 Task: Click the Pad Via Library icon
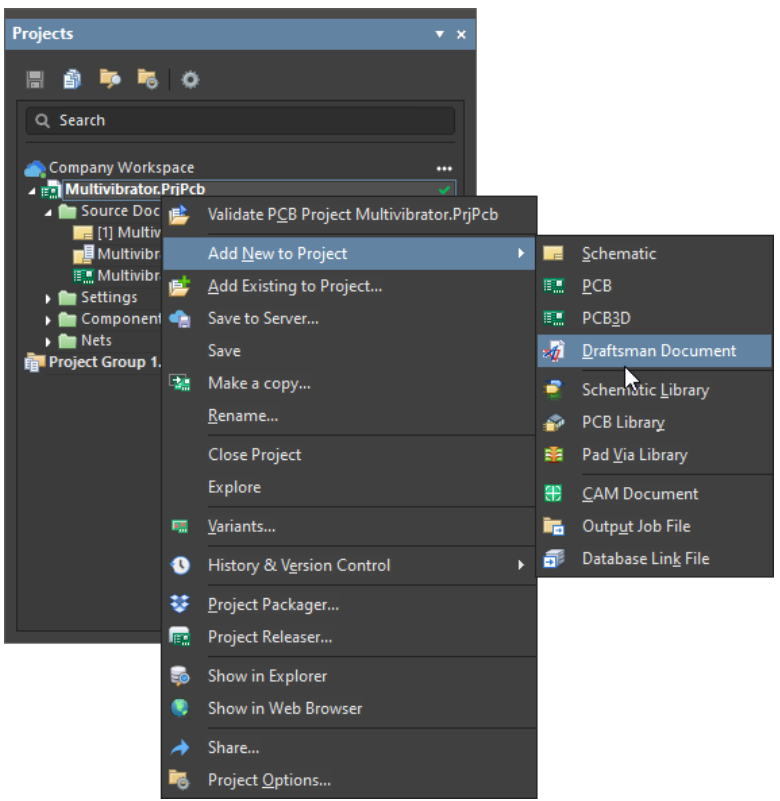[x=553, y=455]
